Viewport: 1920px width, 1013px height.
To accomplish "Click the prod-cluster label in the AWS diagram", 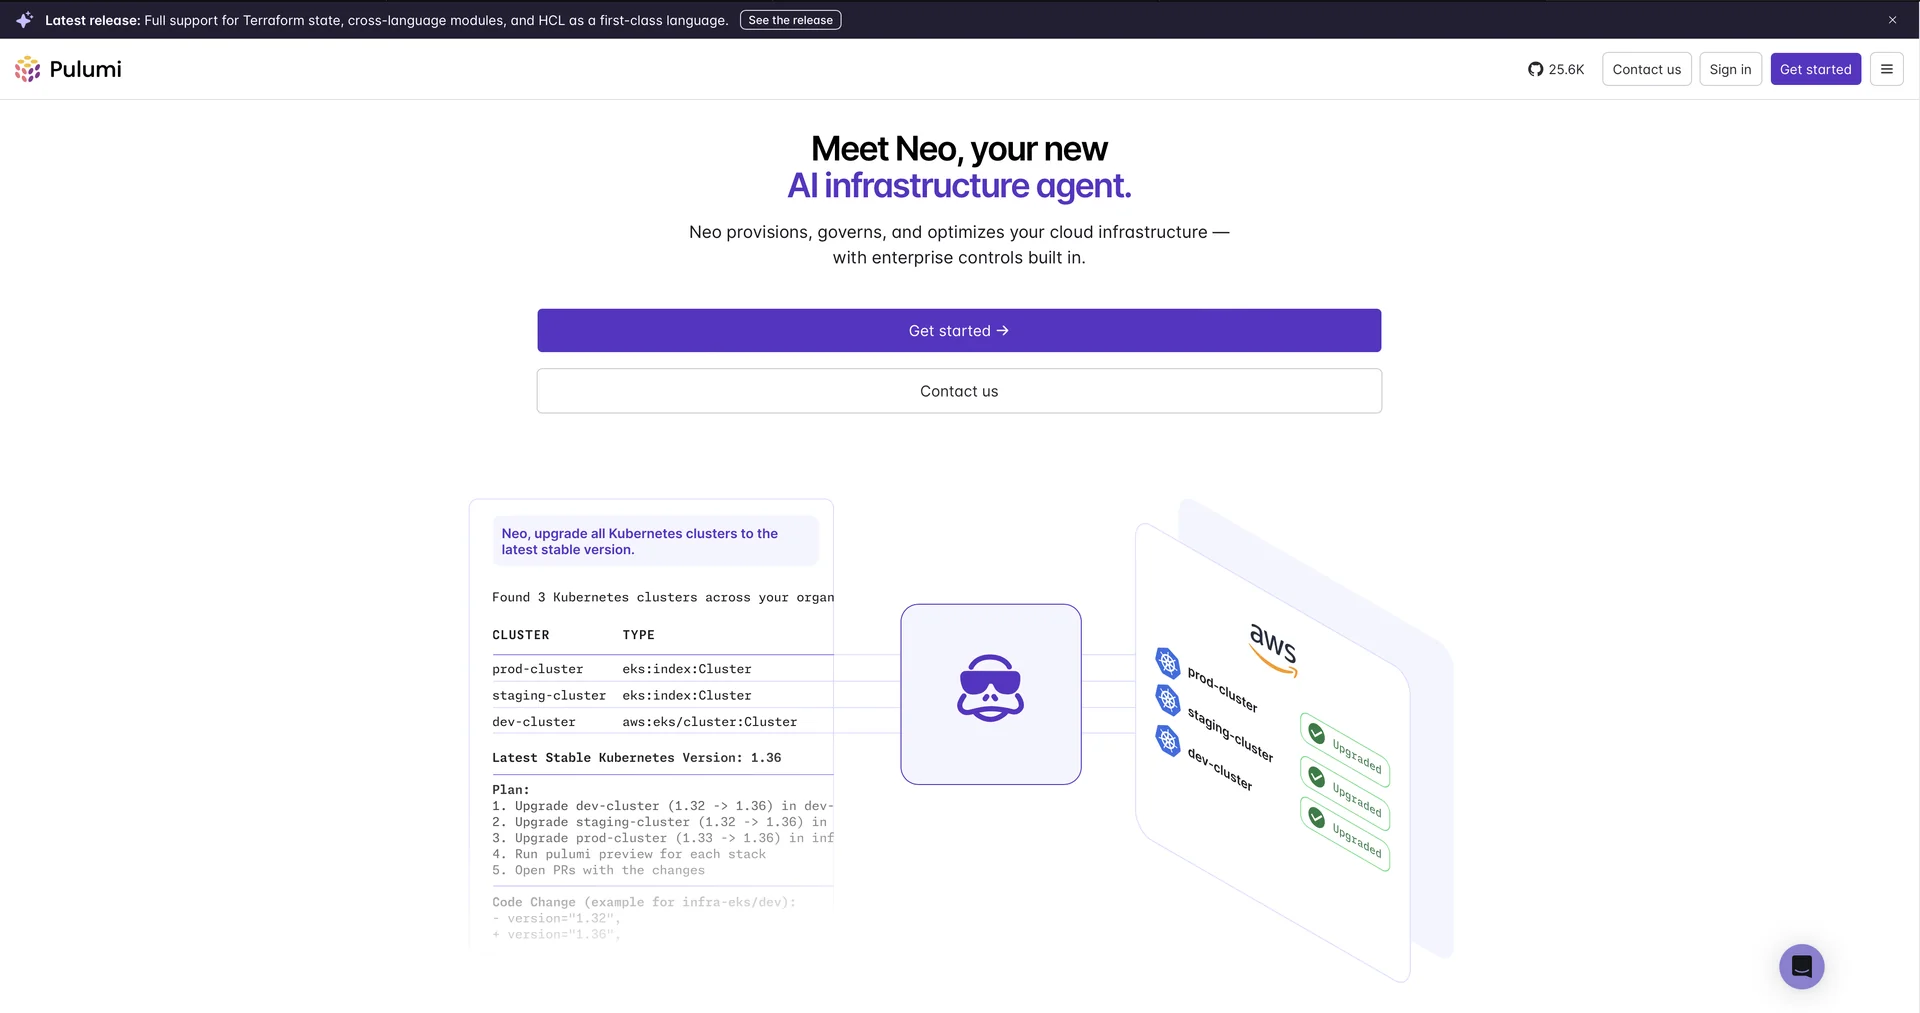I will pyautogui.click(x=1222, y=690).
